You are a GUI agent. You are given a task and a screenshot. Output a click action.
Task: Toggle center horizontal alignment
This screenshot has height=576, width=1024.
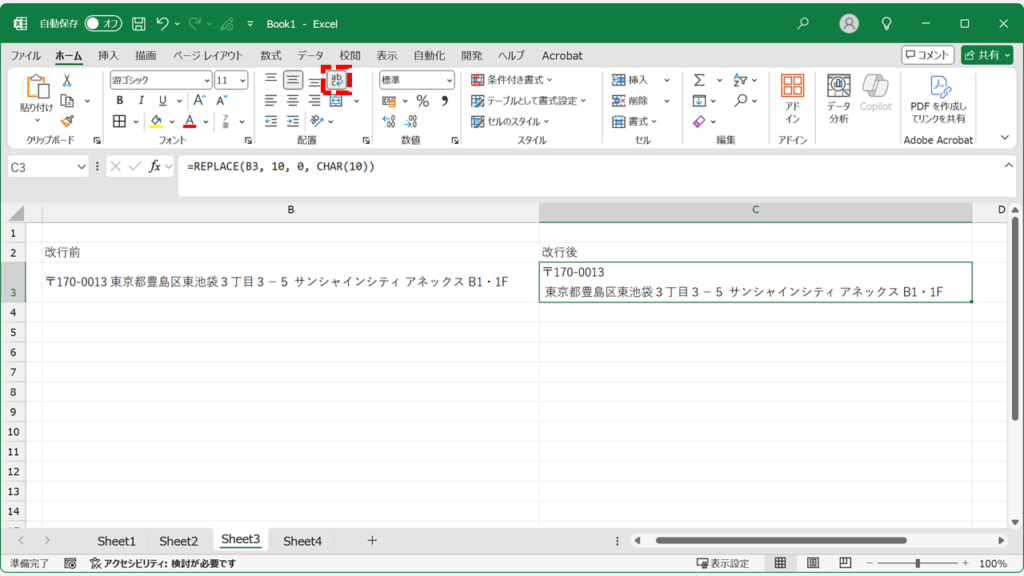click(293, 101)
